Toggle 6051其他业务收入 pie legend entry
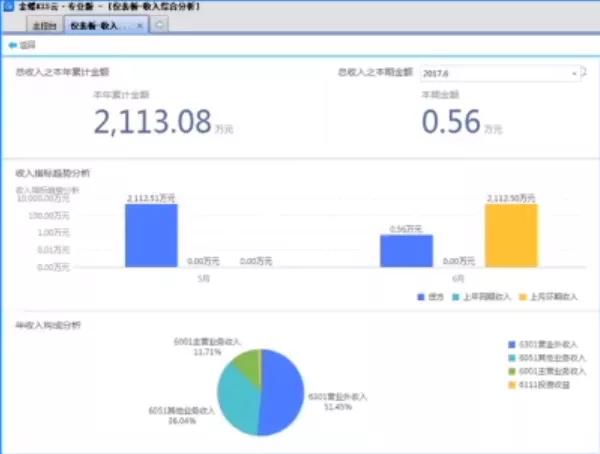600x454 pixels. pyautogui.click(x=543, y=357)
